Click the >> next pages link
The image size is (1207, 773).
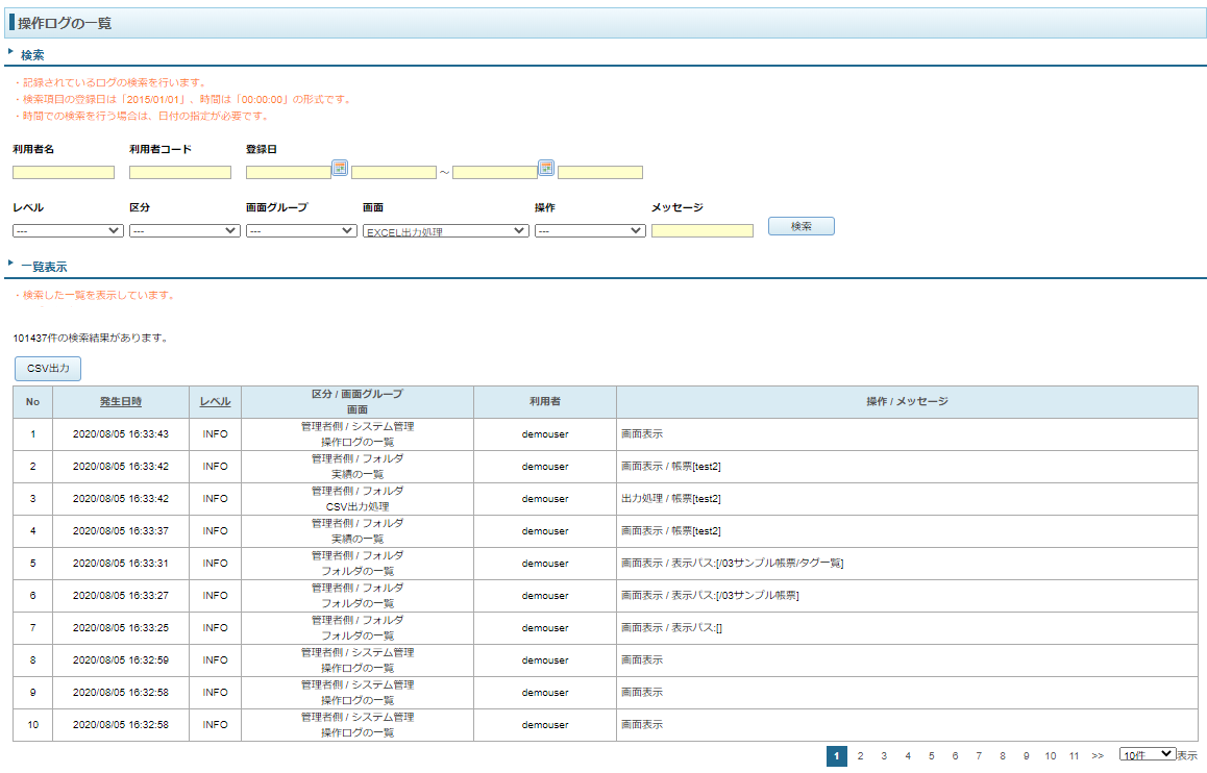(x=1098, y=757)
